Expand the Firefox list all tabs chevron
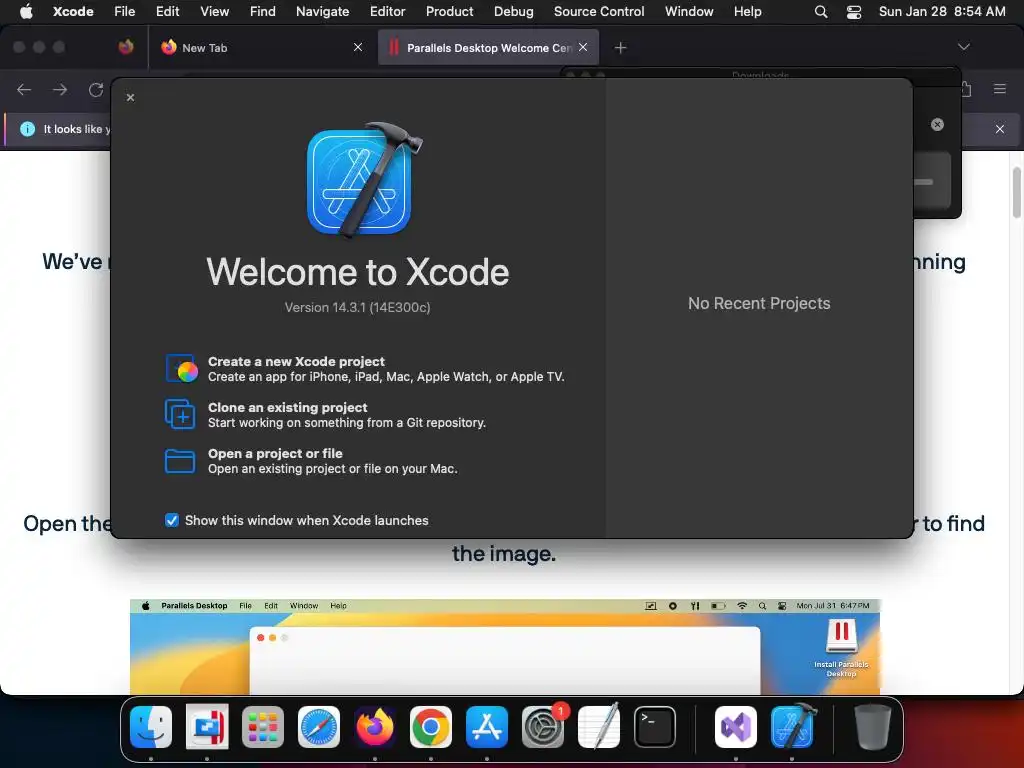 click(963, 47)
